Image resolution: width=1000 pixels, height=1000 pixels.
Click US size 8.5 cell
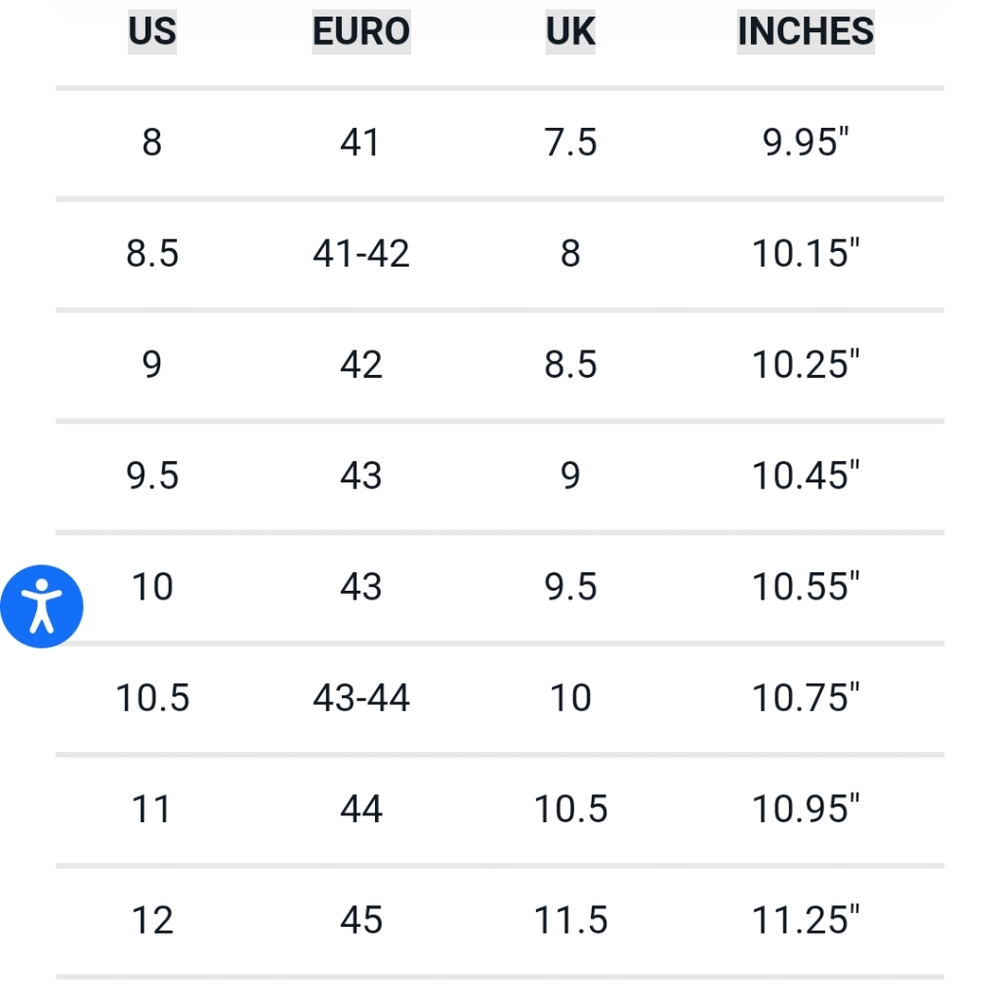pos(152,253)
